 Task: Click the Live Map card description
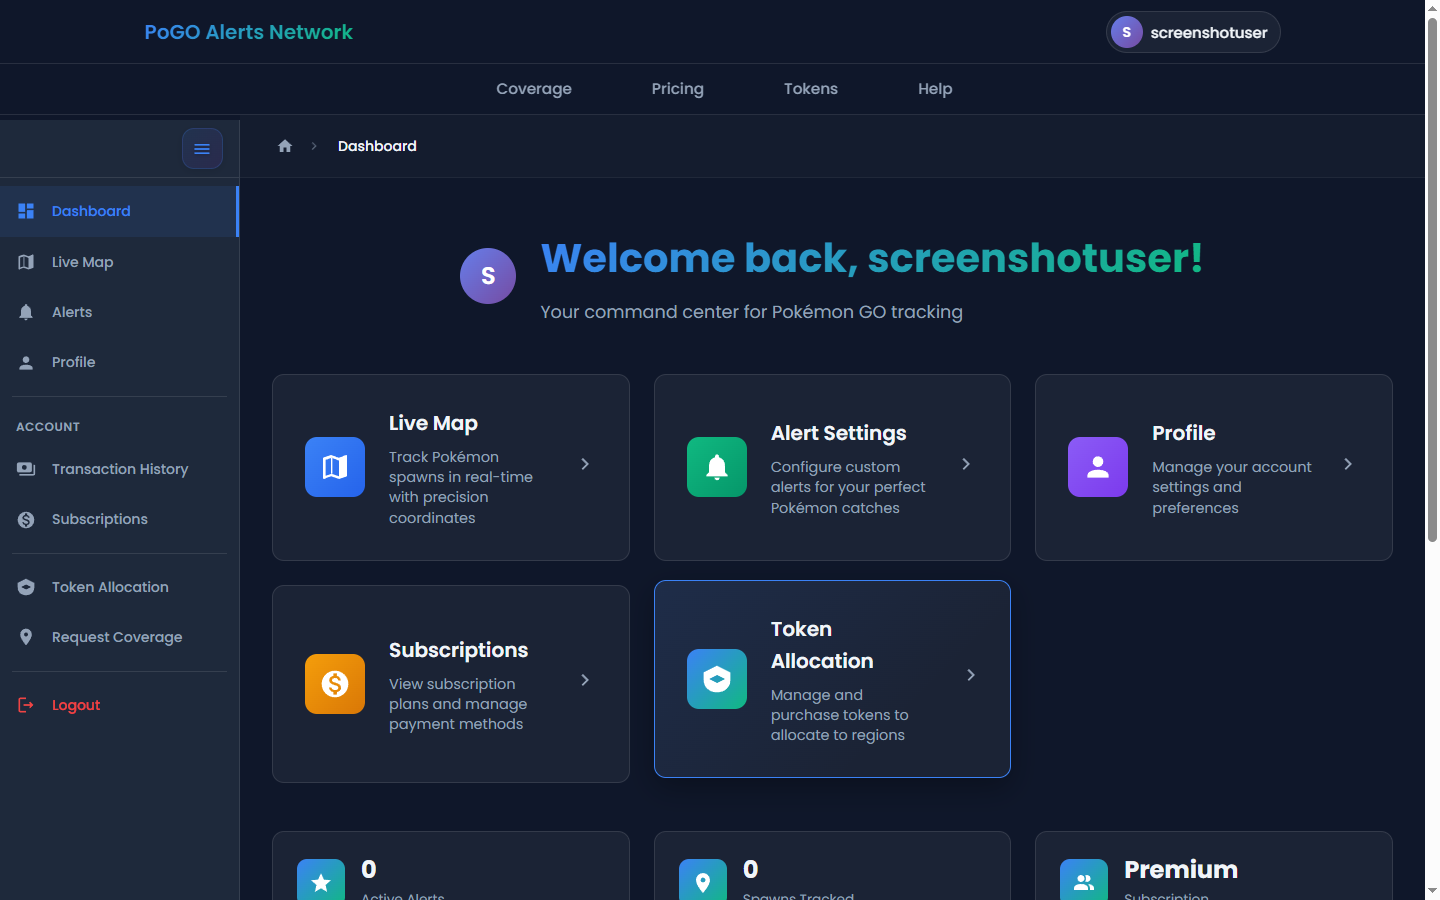(461, 487)
